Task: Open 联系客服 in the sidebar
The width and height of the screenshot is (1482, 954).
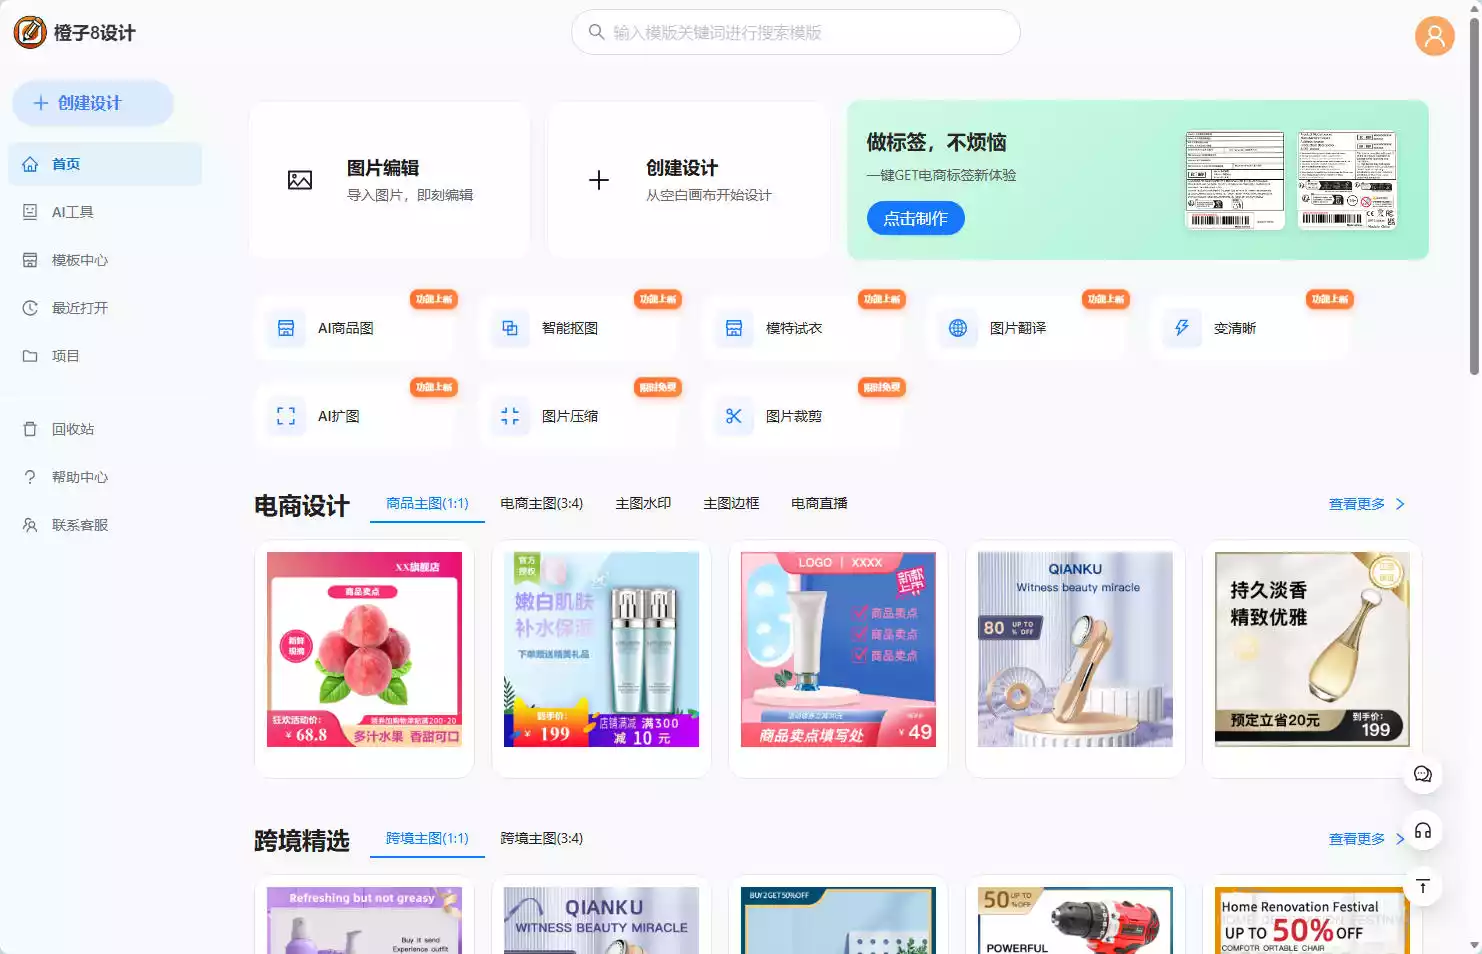Action: tap(105, 525)
